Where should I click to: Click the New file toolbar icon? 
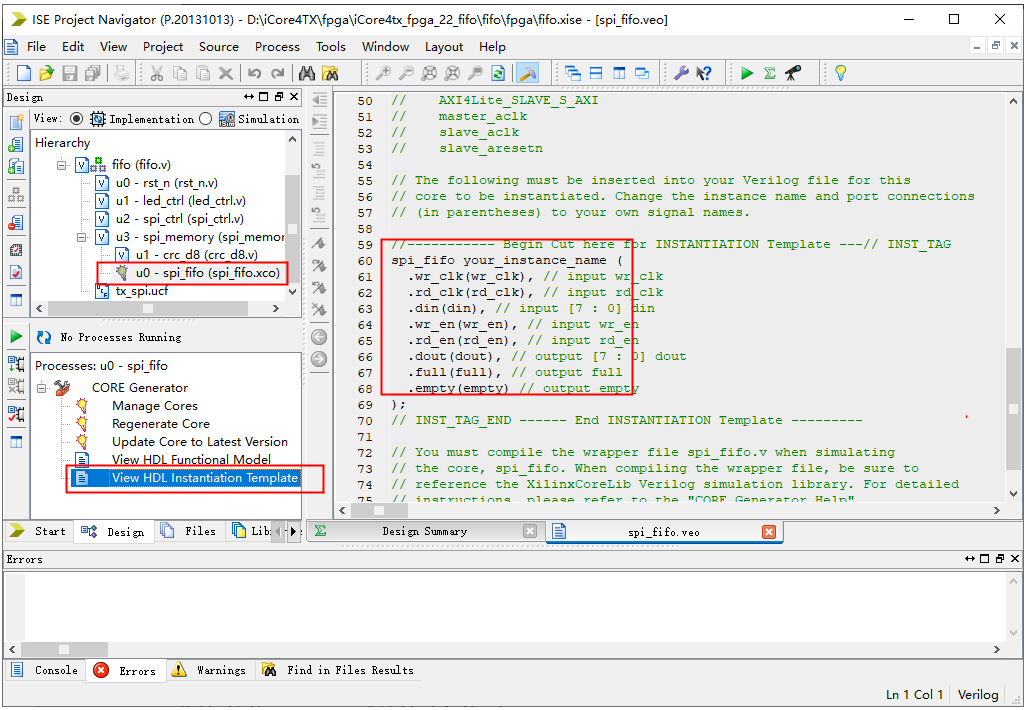(24, 73)
